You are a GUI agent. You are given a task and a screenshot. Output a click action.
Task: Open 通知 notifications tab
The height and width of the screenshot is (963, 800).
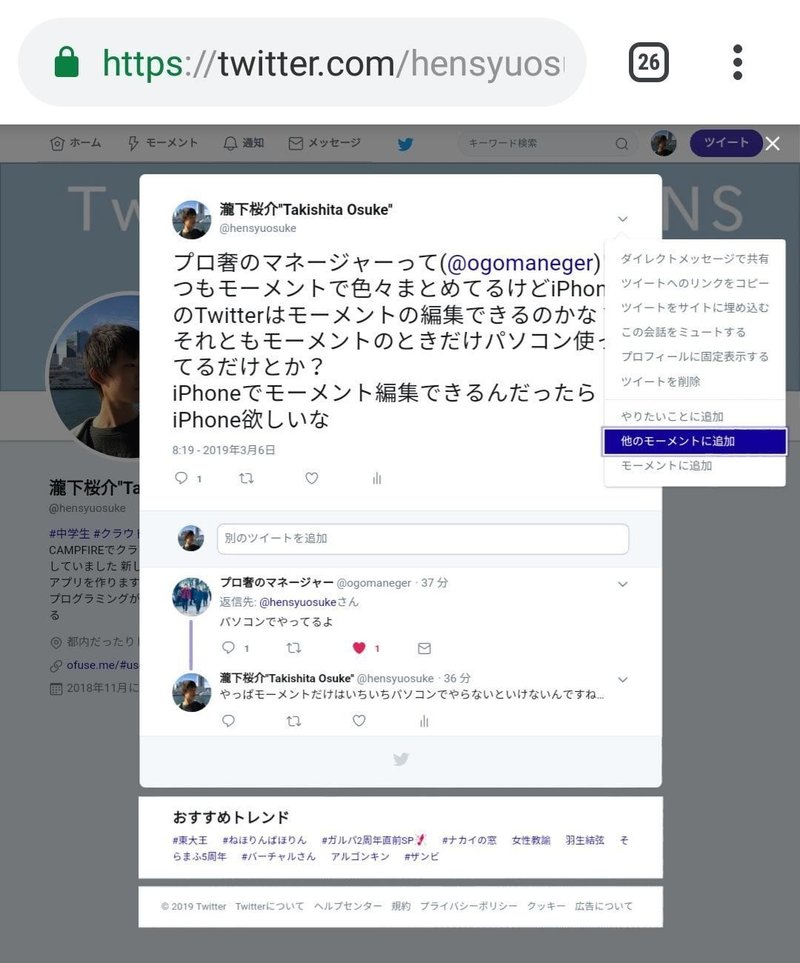[x=244, y=143]
